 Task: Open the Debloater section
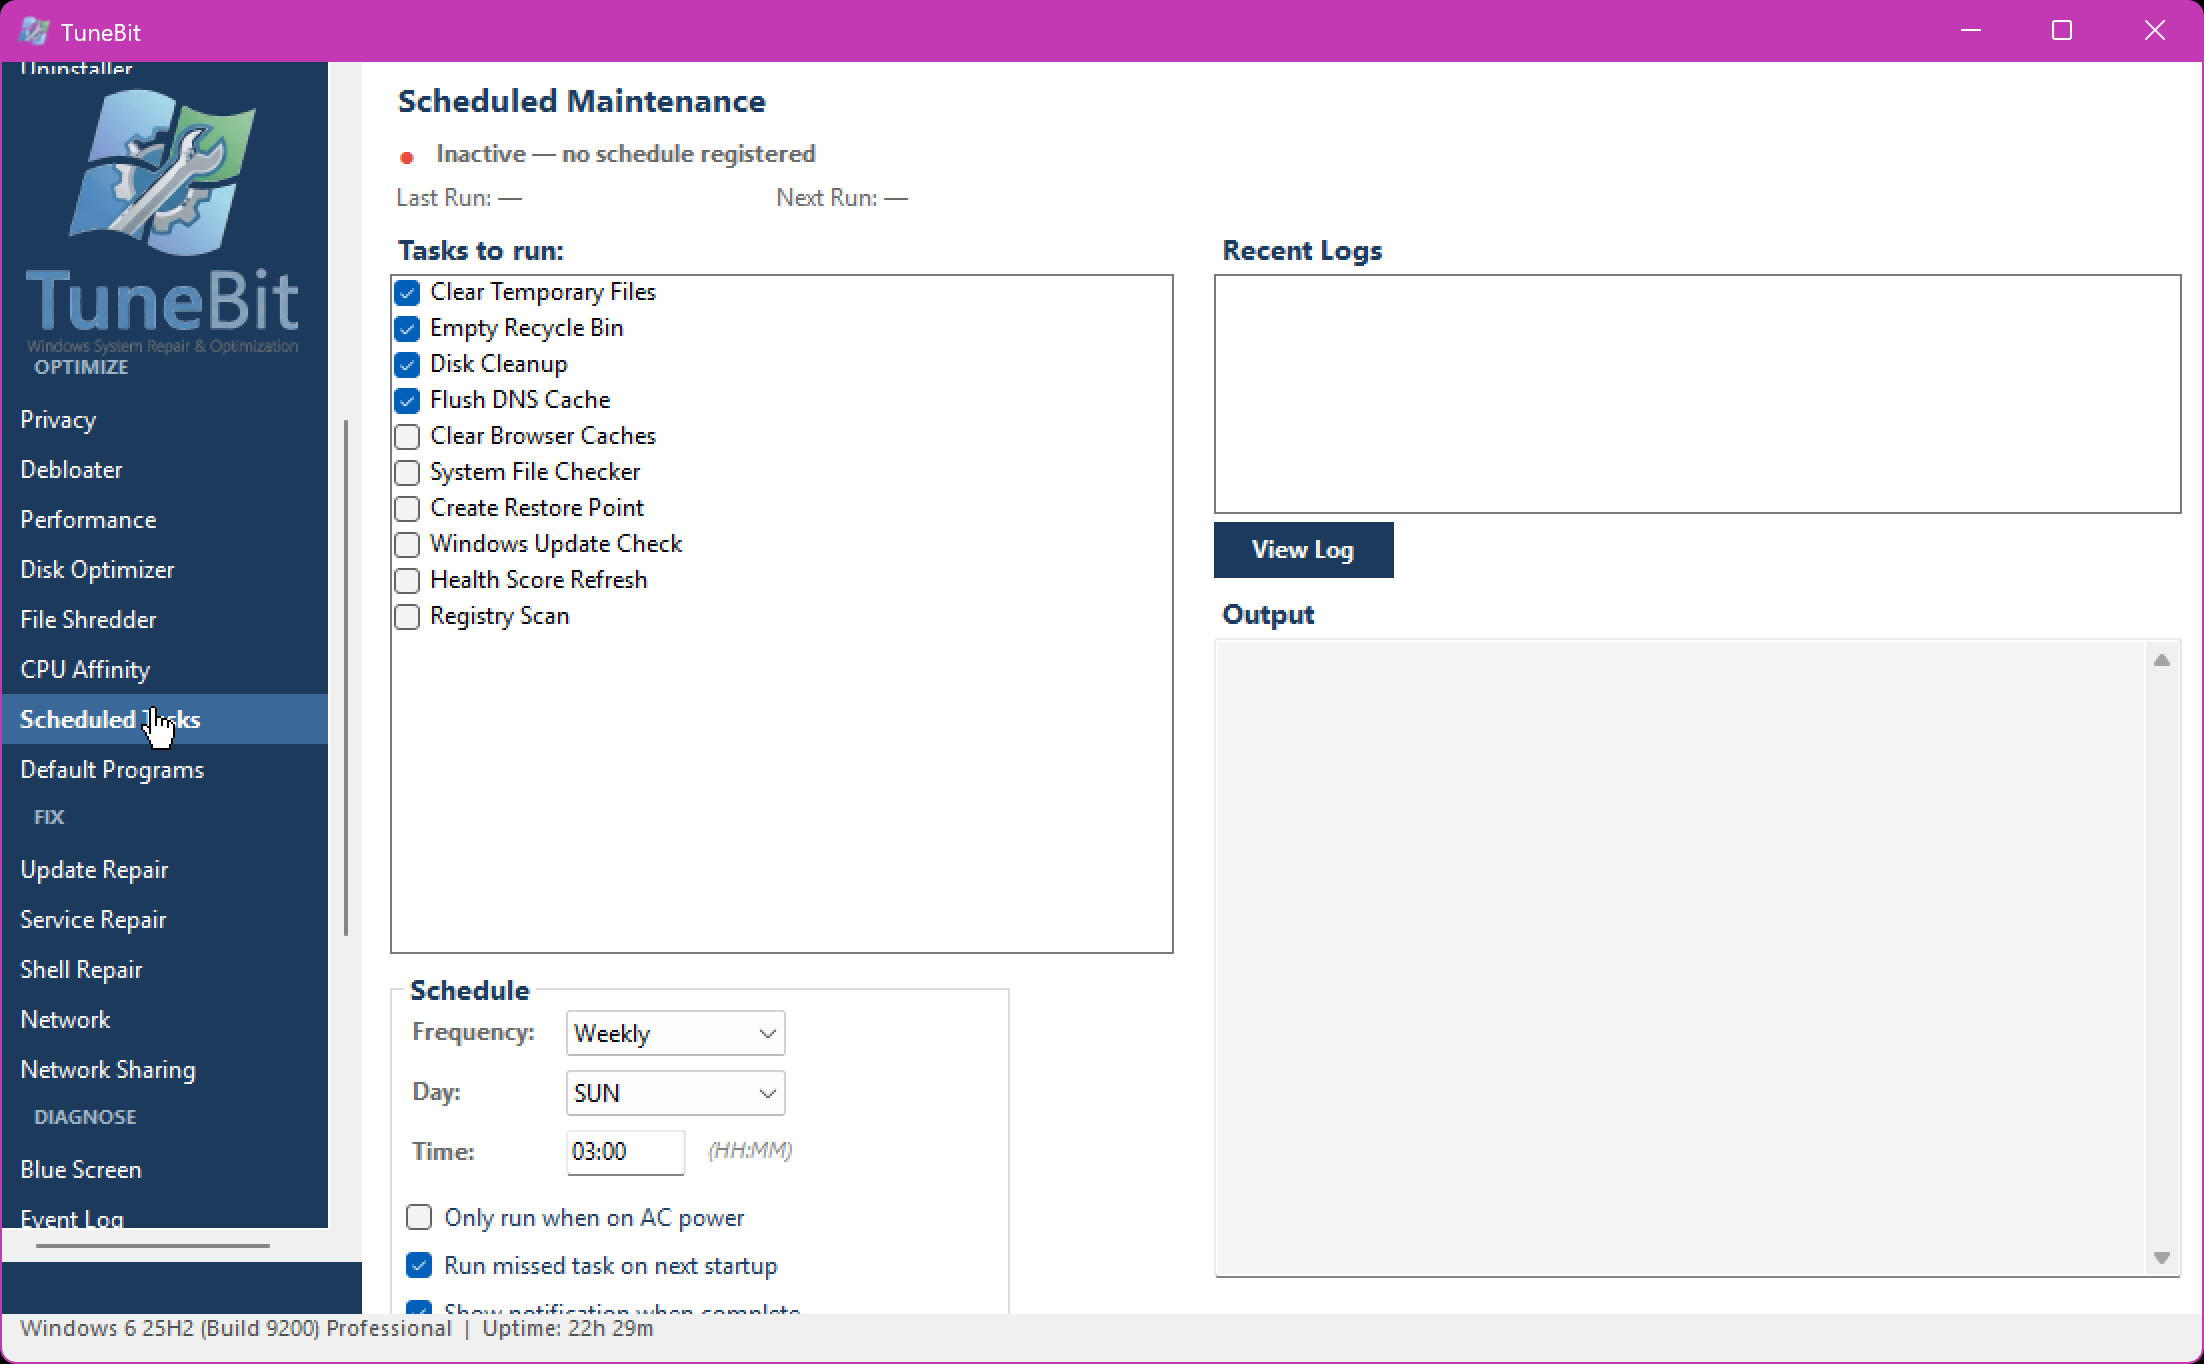(165, 469)
